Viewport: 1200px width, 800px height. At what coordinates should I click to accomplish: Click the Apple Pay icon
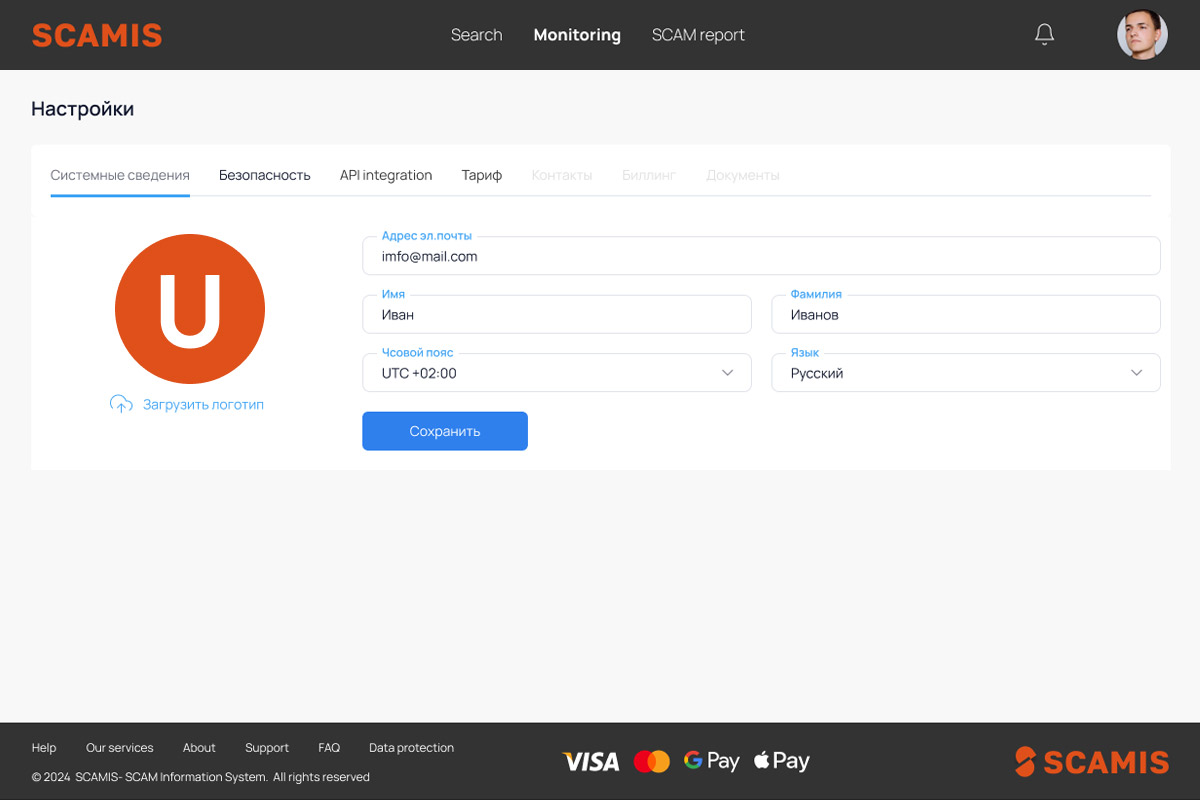point(781,761)
